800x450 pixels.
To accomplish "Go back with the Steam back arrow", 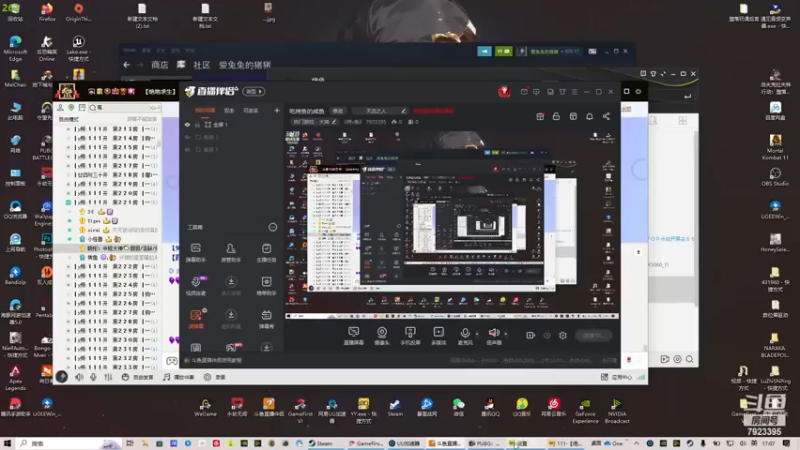I will (x=127, y=65).
